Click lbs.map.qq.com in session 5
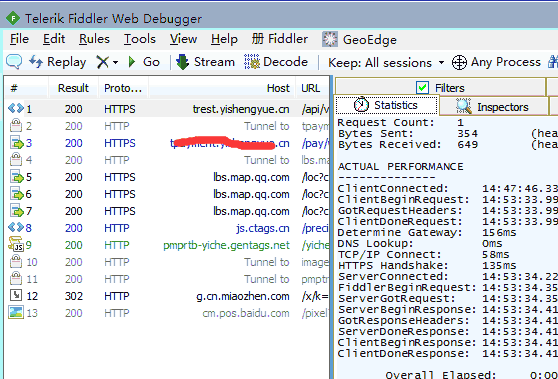The height and width of the screenshot is (379, 558). click(251, 177)
